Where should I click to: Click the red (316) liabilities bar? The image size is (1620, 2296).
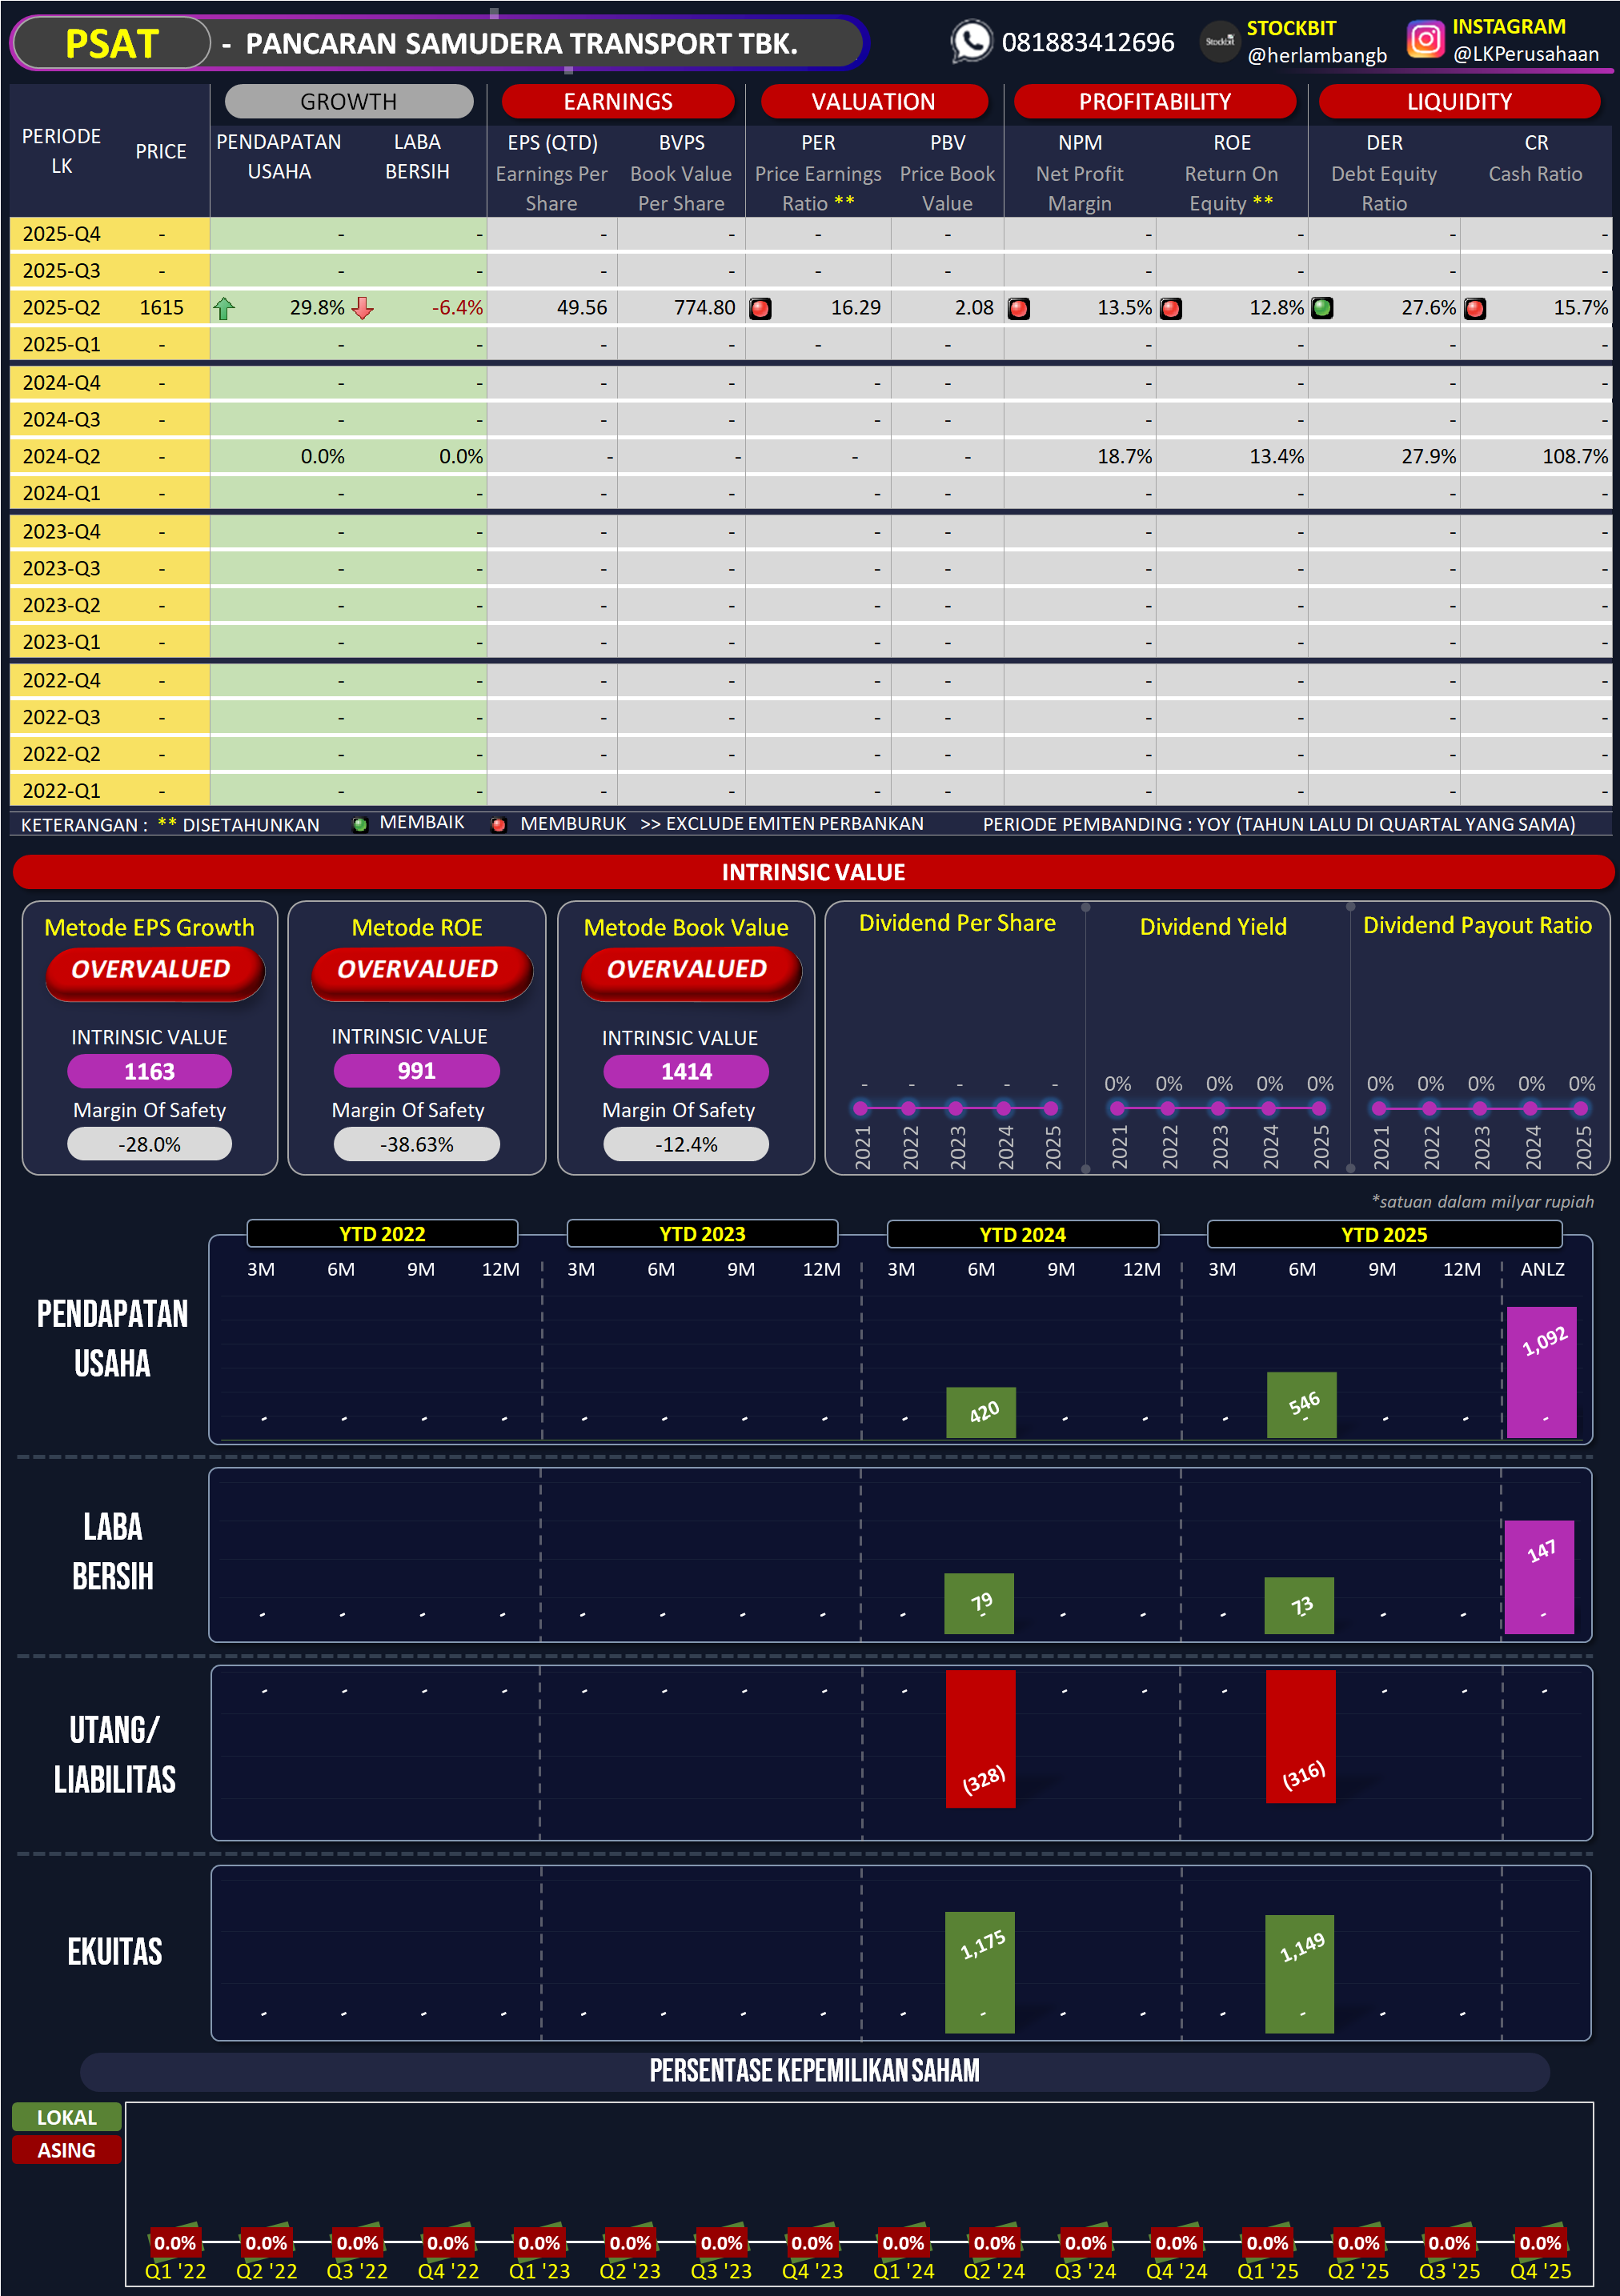(x=1301, y=1737)
